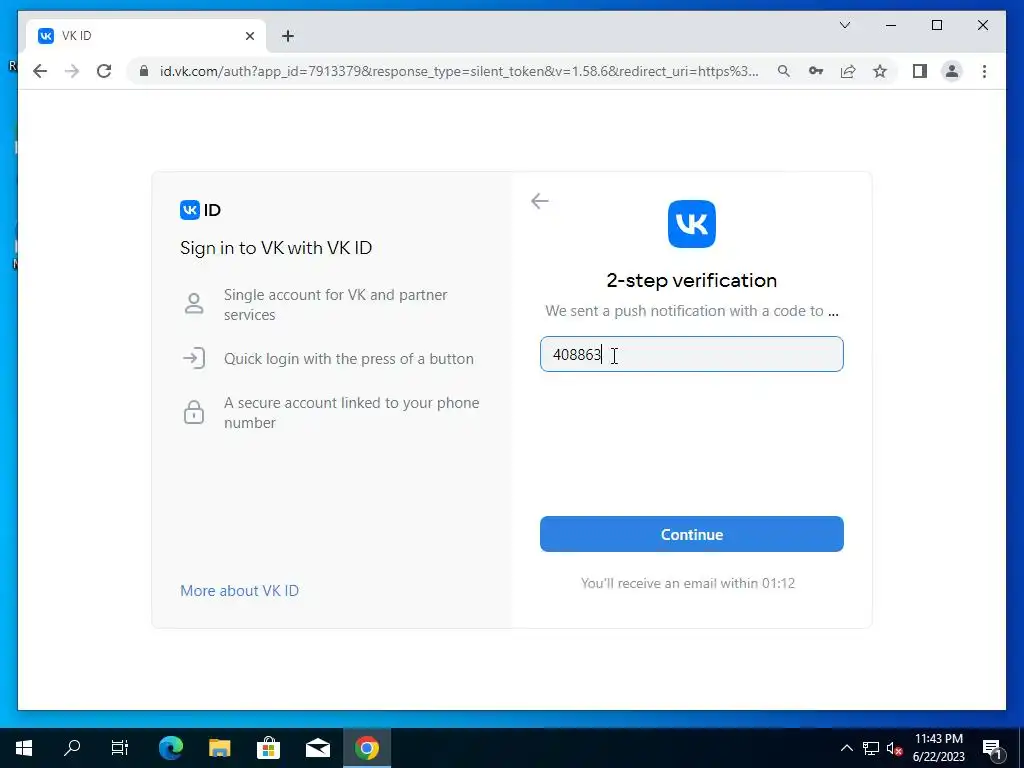This screenshot has width=1024, height=768.
Task: Click the share page icon
Action: pyautogui.click(x=848, y=71)
